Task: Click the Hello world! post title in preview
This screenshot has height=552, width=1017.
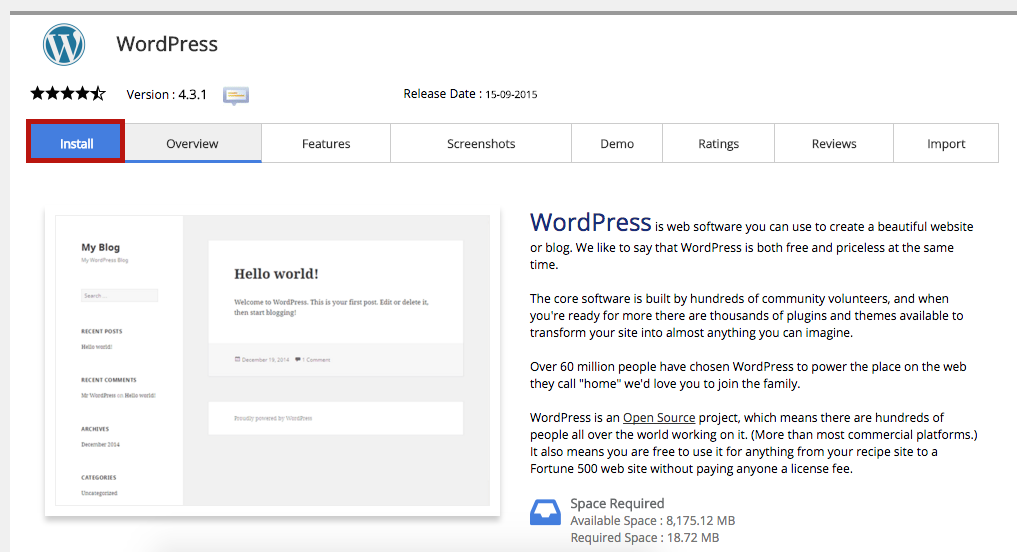Action: pyautogui.click(x=276, y=274)
